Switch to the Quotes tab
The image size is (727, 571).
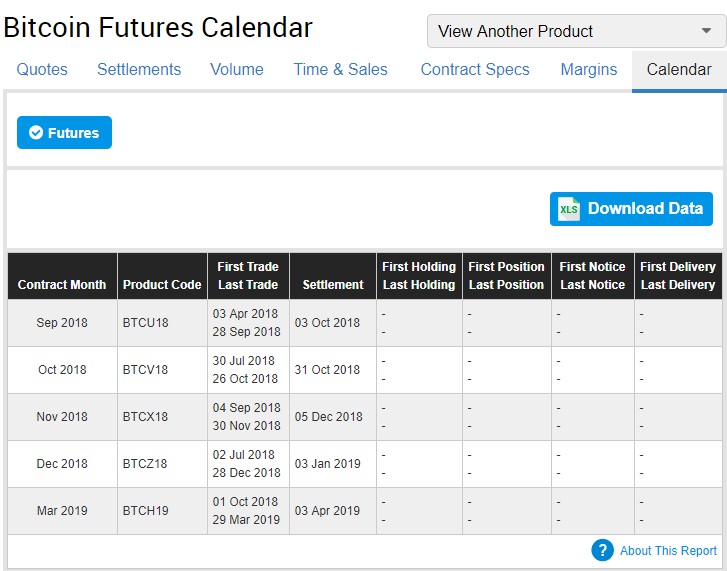pyautogui.click(x=42, y=70)
